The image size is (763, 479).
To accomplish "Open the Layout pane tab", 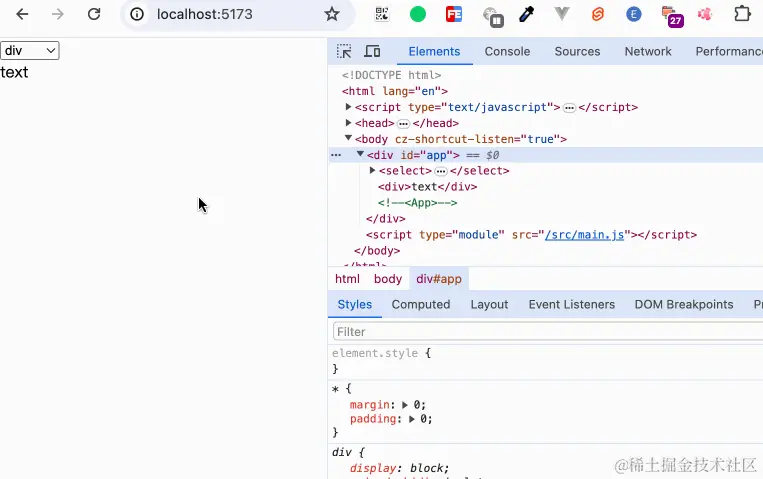I will click(x=489, y=304).
